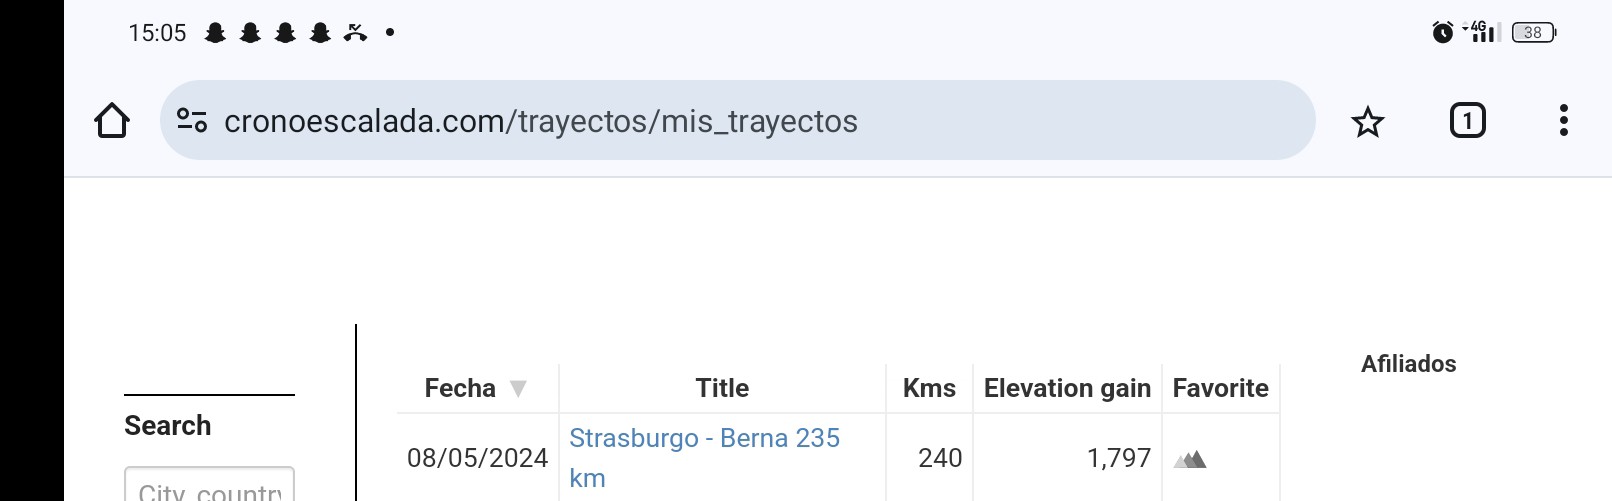The image size is (1612, 501).
Task: Focus the City, country search field
Action: click(x=209, y=484)
